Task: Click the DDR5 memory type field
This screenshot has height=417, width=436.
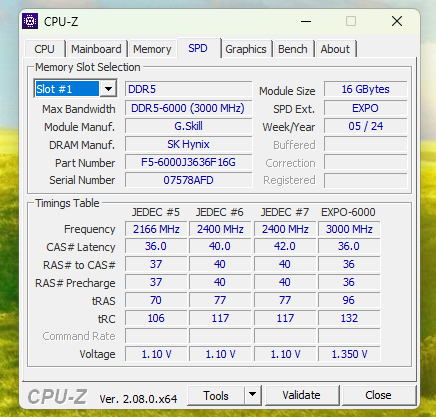Action: pos(189,89)
